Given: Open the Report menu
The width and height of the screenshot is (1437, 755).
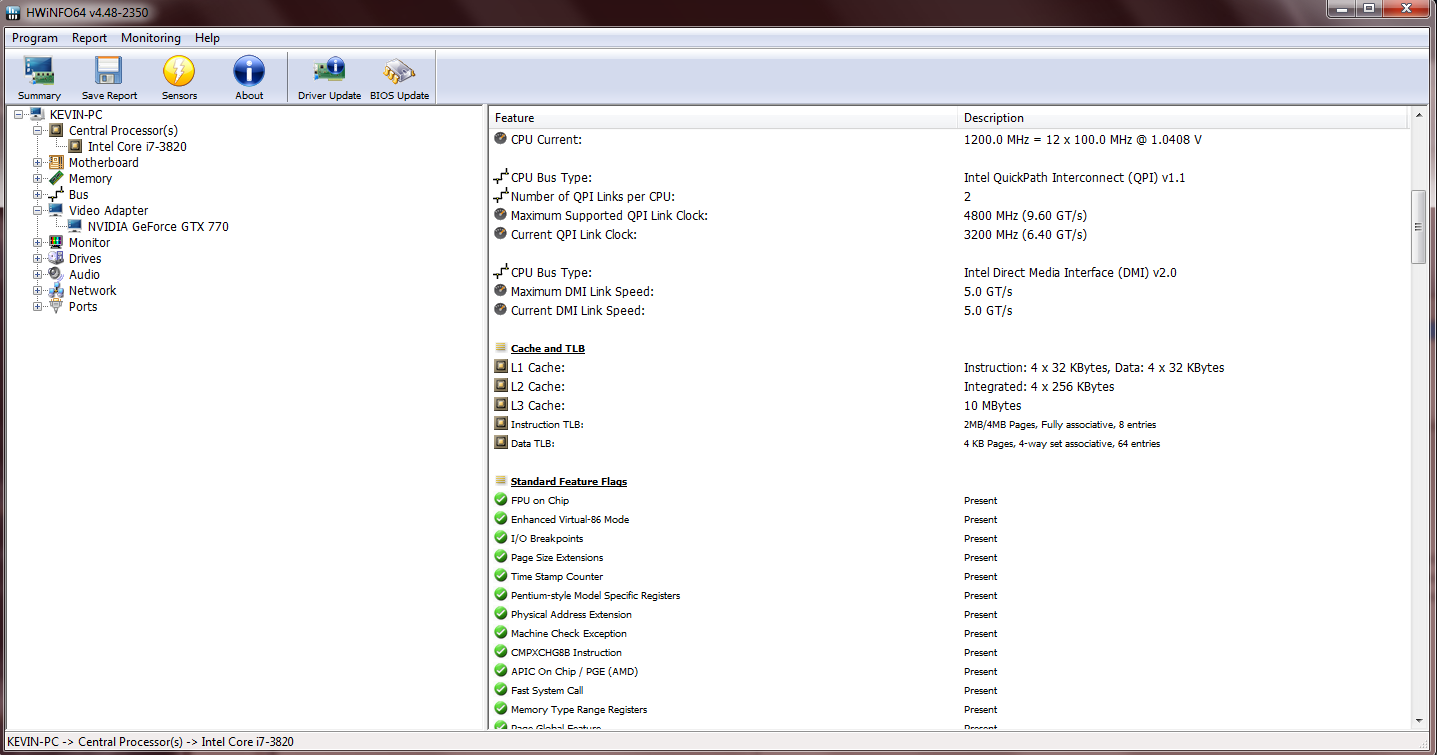Looking at the screenshot, I should tap(89, 38).
